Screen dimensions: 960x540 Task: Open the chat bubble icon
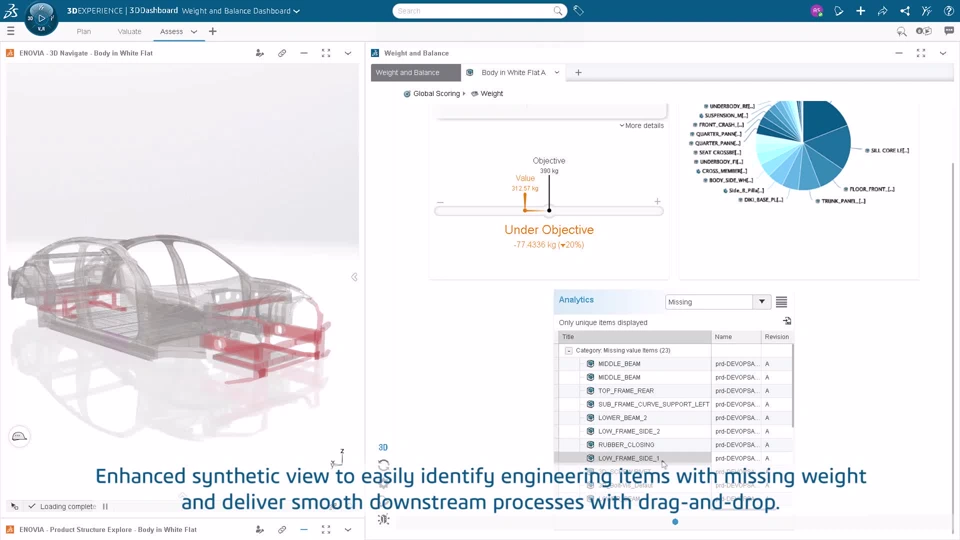pyautogui.click(x=948, y=31)
